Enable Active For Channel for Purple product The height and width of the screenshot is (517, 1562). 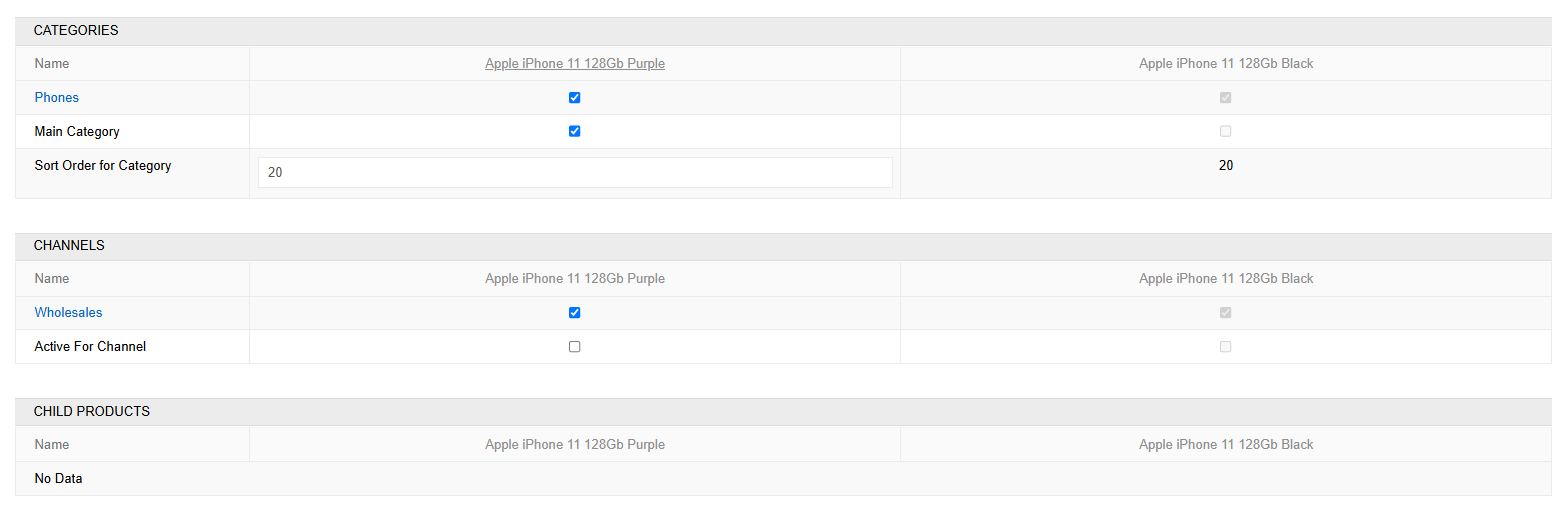[574, 347]
